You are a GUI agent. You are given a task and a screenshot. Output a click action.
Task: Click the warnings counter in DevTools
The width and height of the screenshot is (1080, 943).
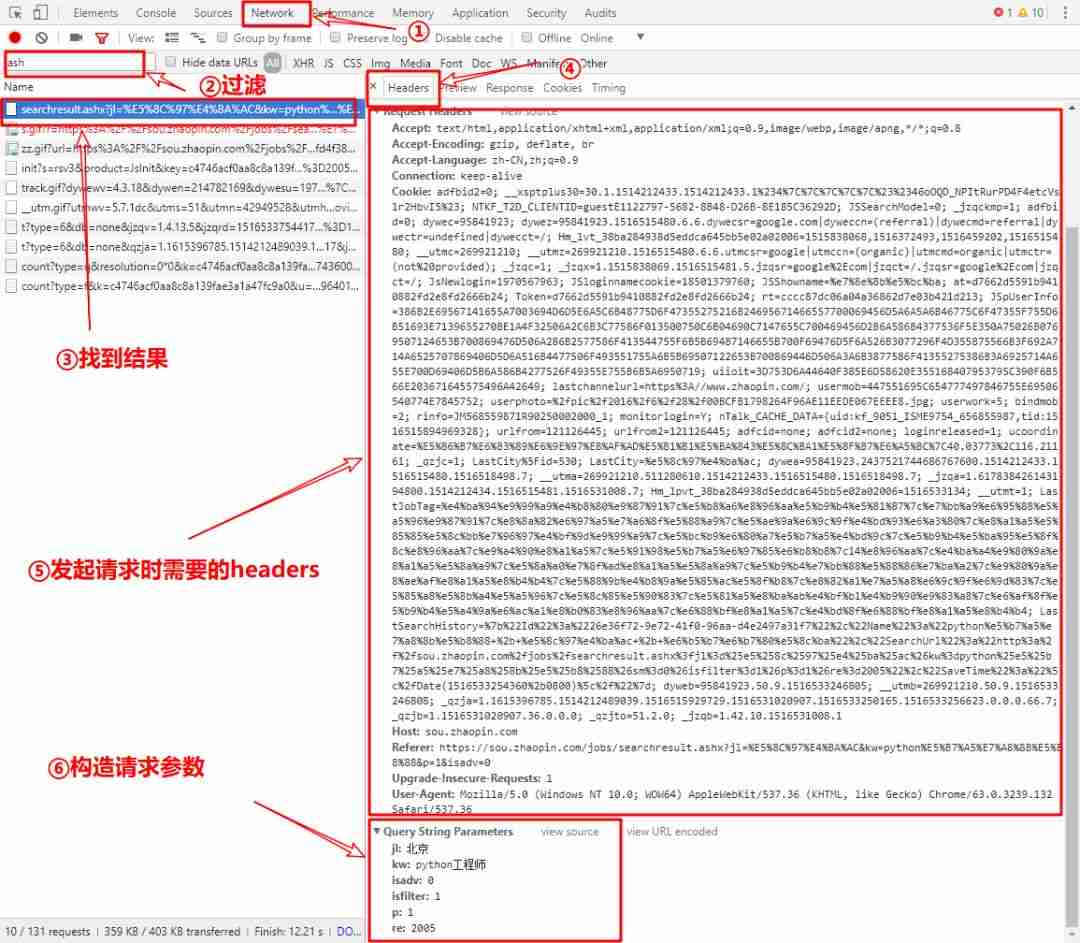[x=1030, y=12]
